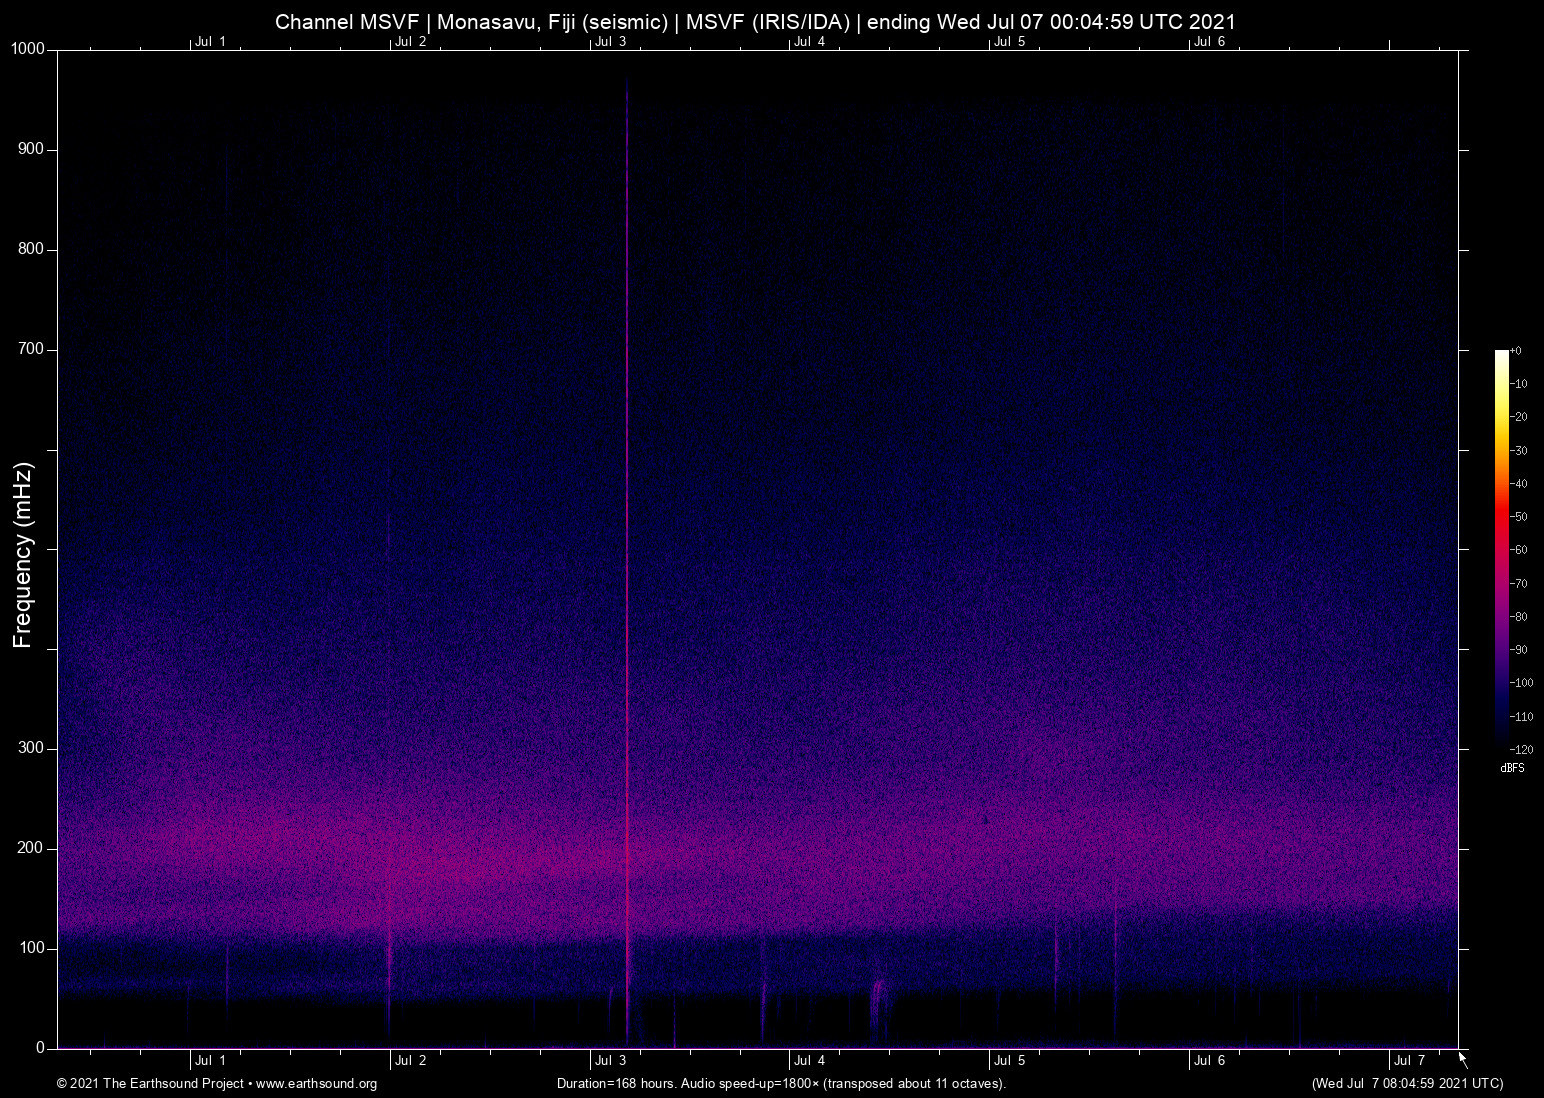Select "Jul 6" on the bottom time axis
This screenshot has height=1098, width=1544.
point(1209,1060)
